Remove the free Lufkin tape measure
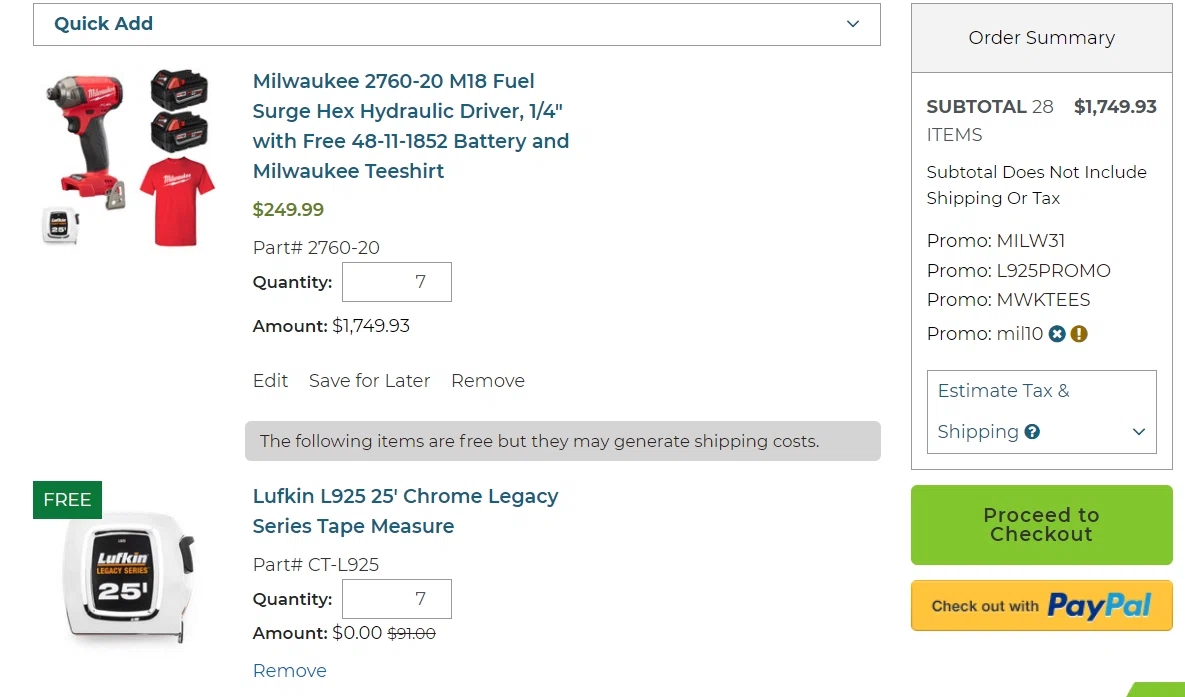The height and width of the screenshot is (697, 1185). click(290, 671)
